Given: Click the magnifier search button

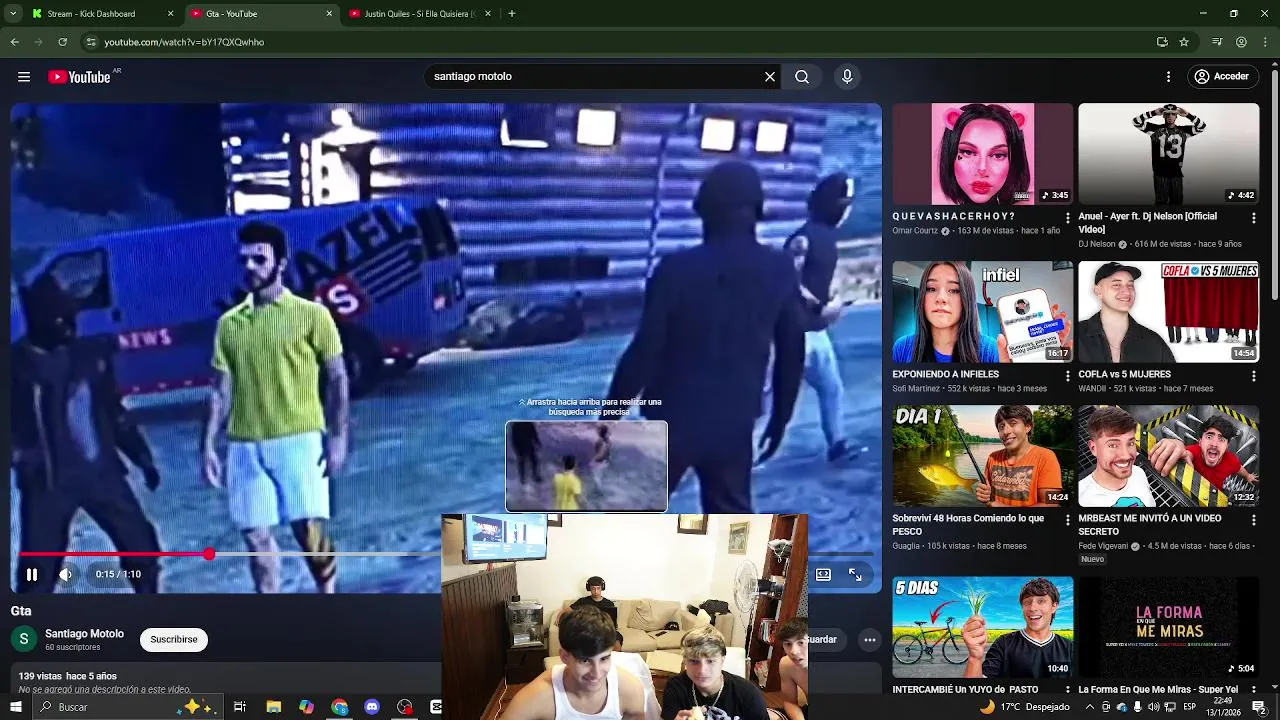Looking at the screenshot, I should (x=802, y=77).
